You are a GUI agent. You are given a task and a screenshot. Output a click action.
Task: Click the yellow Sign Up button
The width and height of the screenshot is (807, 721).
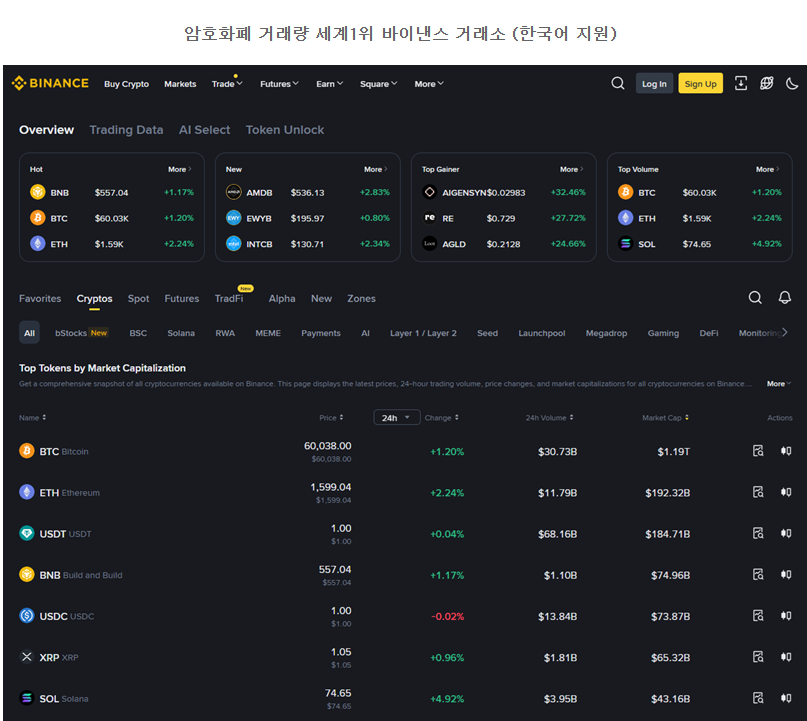(x=700, y=83)
